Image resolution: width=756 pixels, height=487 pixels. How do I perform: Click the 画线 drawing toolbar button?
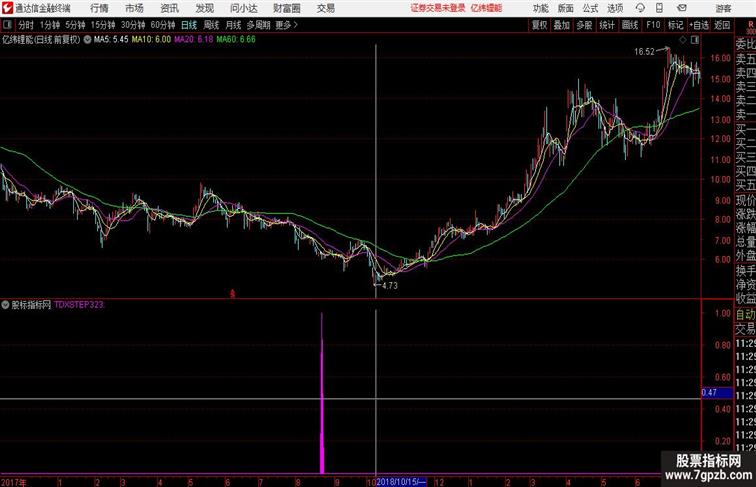tap(630, 25)
